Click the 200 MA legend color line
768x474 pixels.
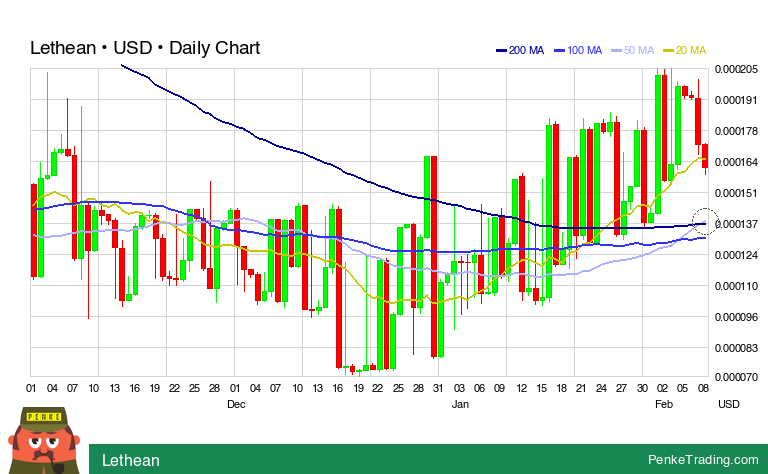point(501,50)
